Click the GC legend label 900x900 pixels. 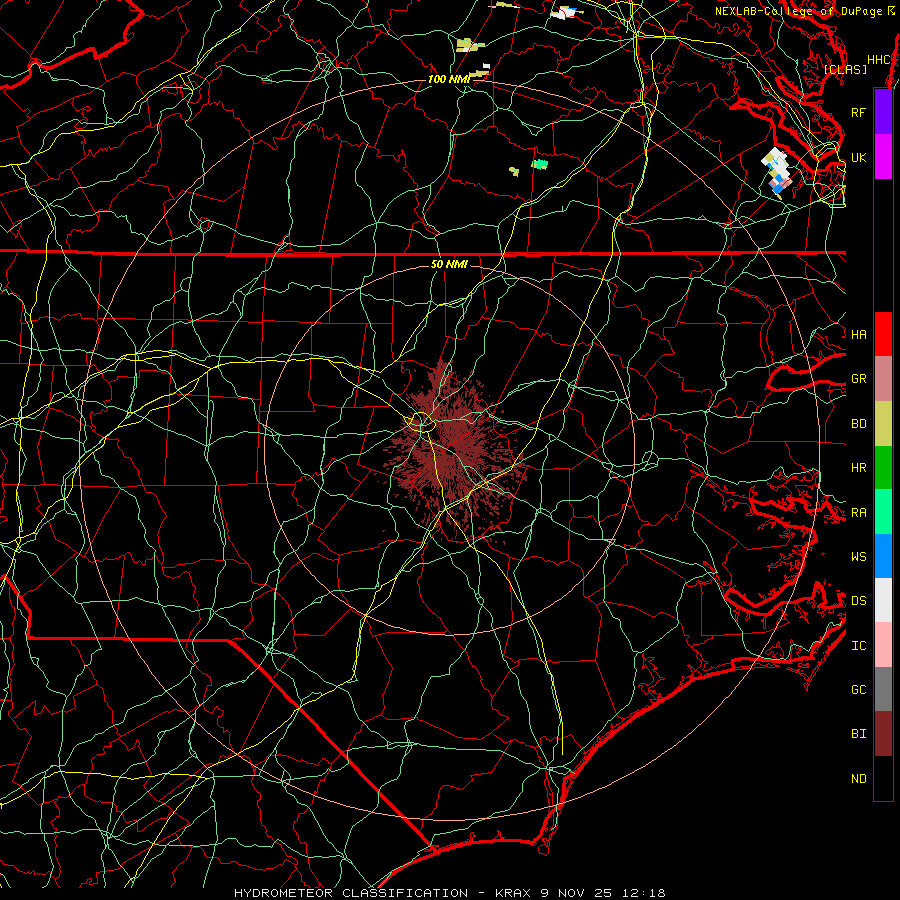[x=858, y=690]
